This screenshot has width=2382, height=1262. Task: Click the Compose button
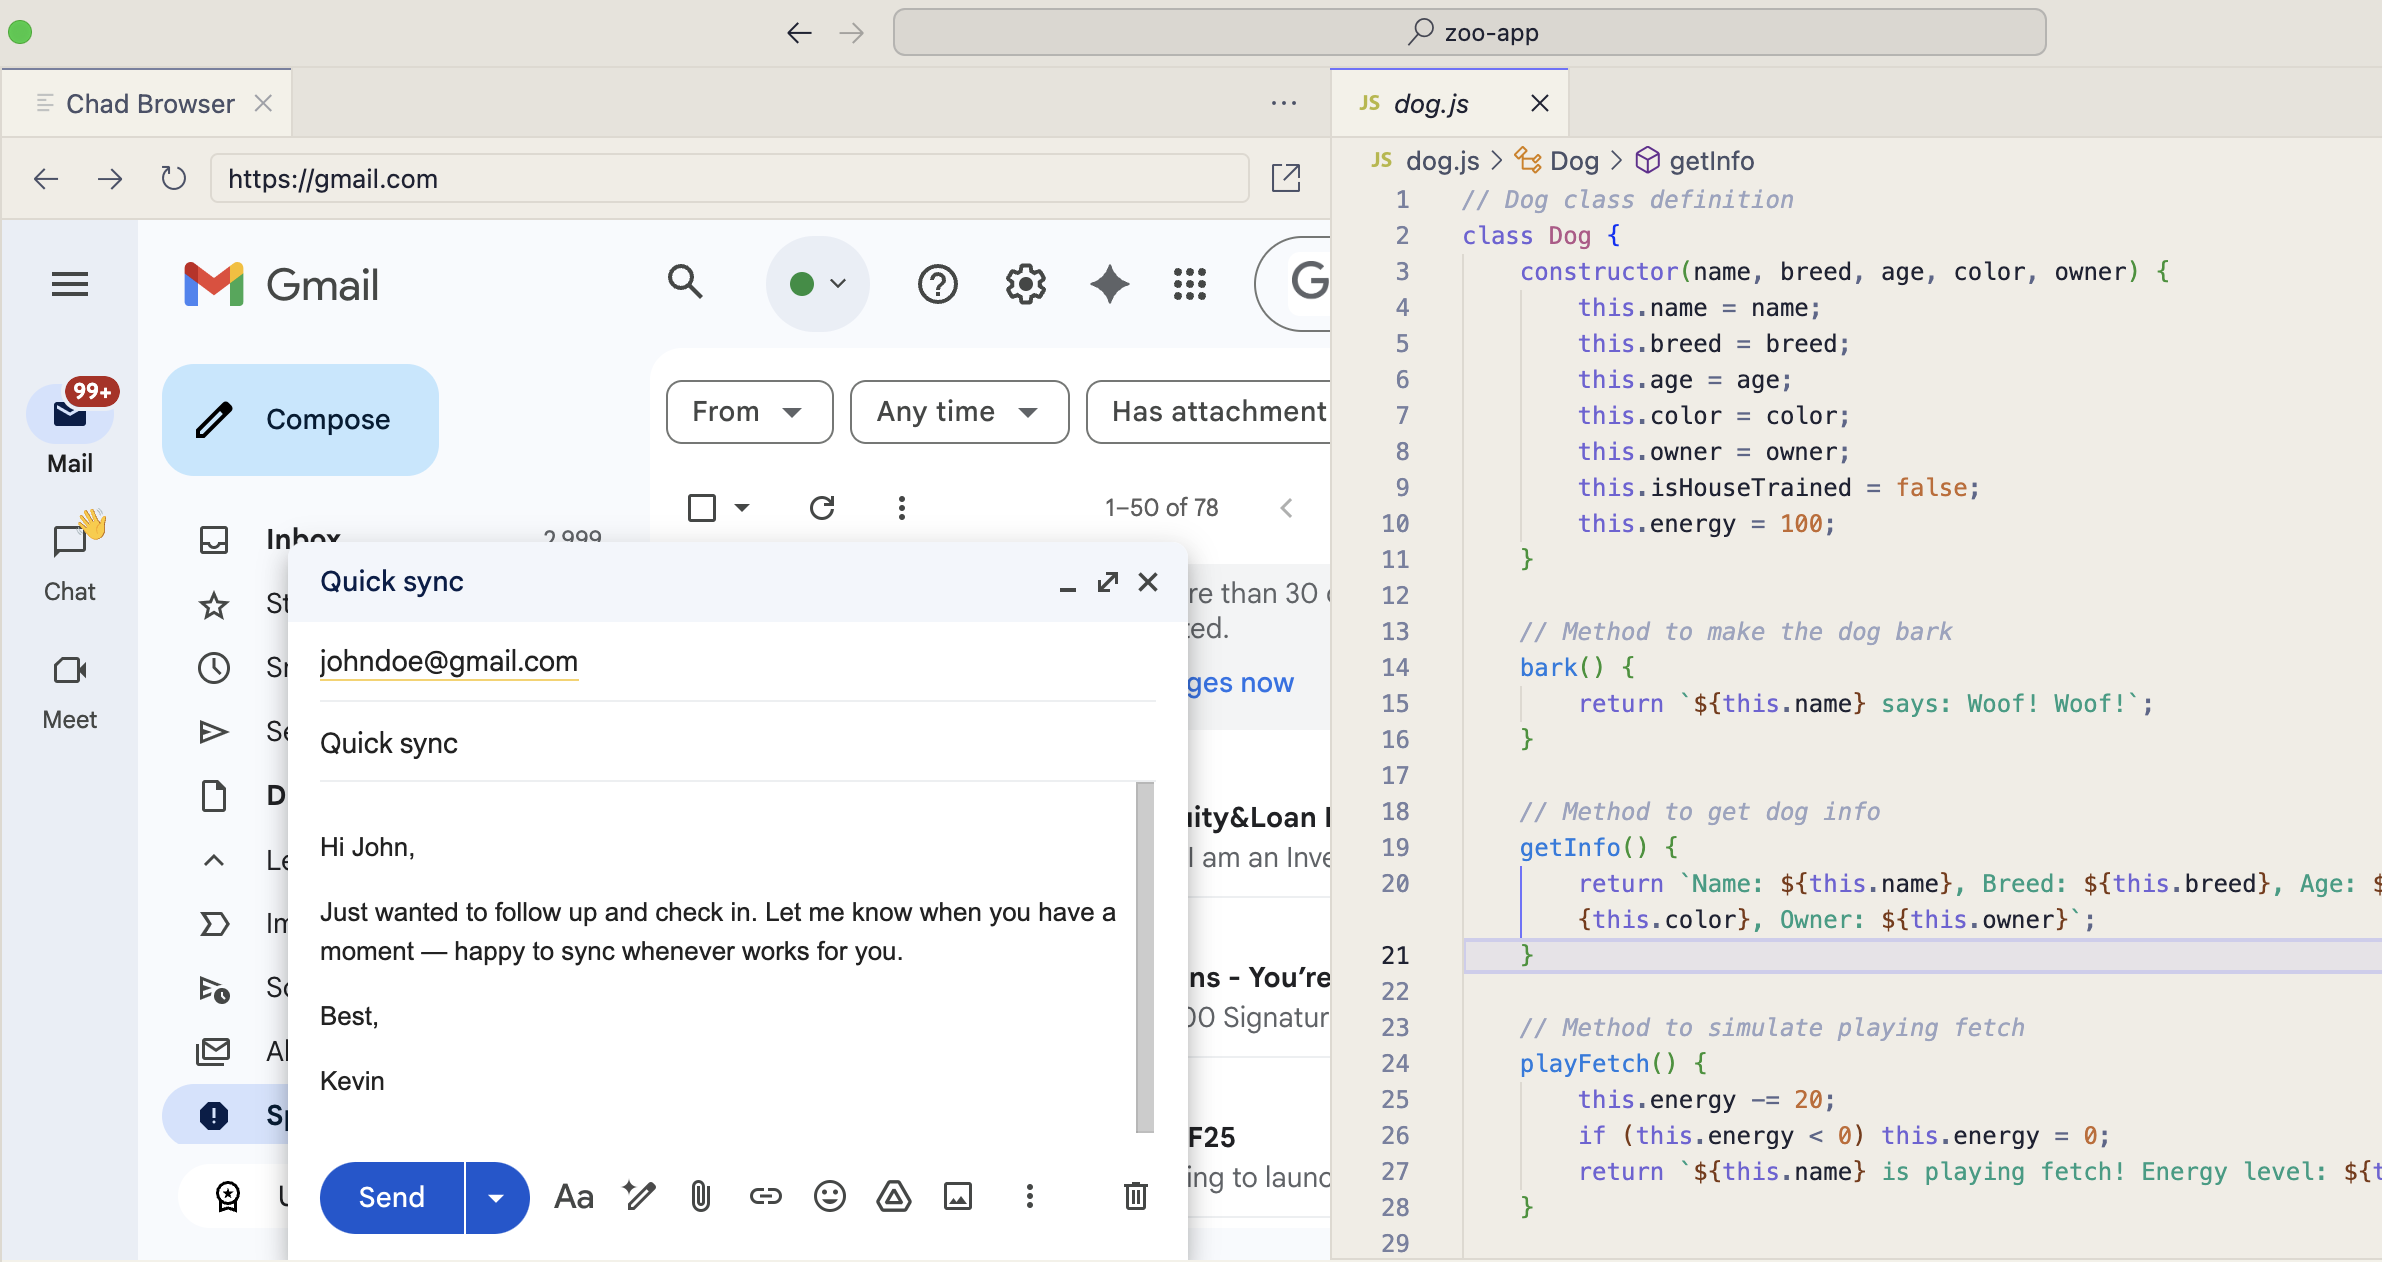tap(300, 420)
